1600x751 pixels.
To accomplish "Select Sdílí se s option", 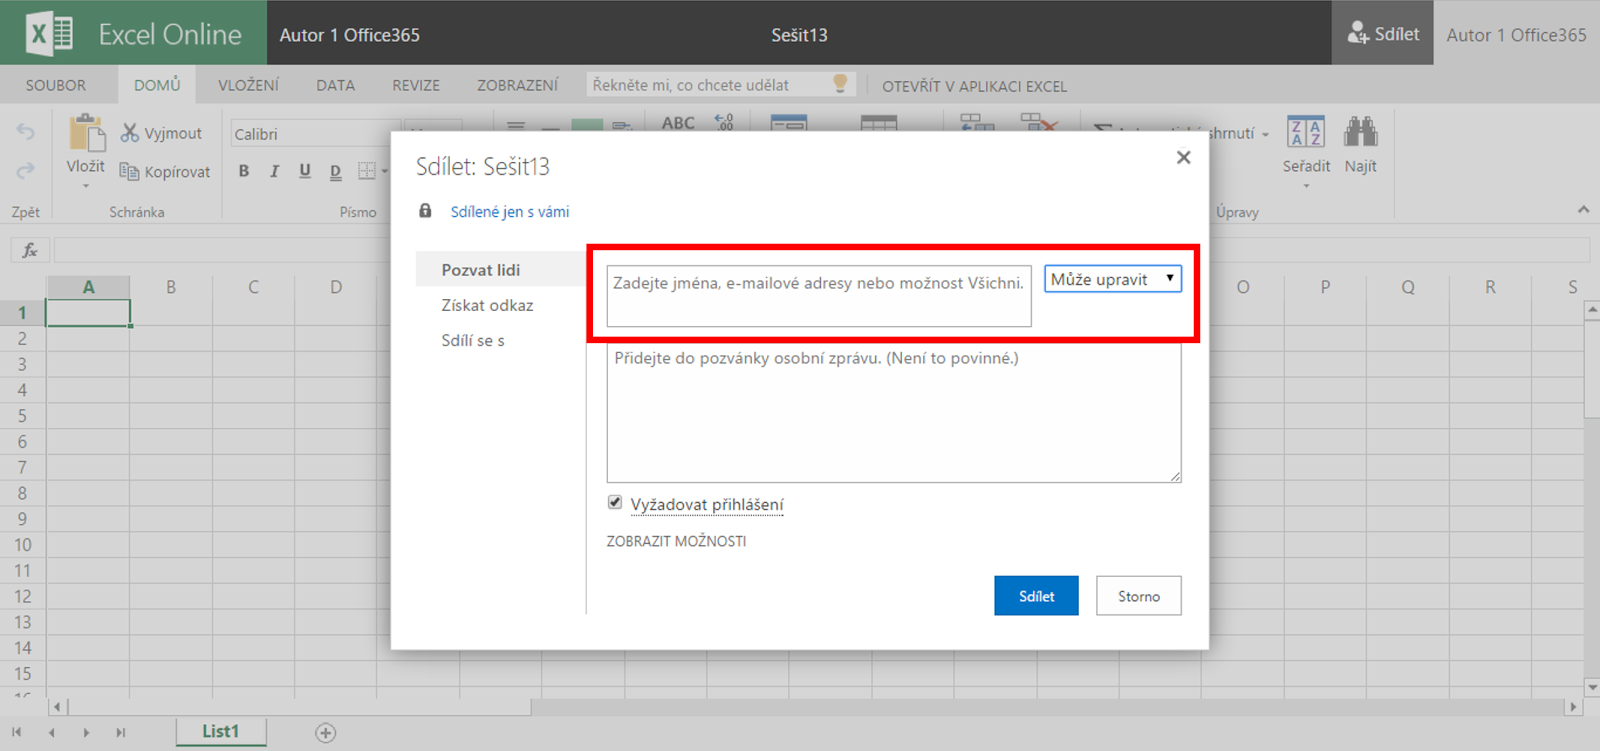I will (x=473, y=340).
